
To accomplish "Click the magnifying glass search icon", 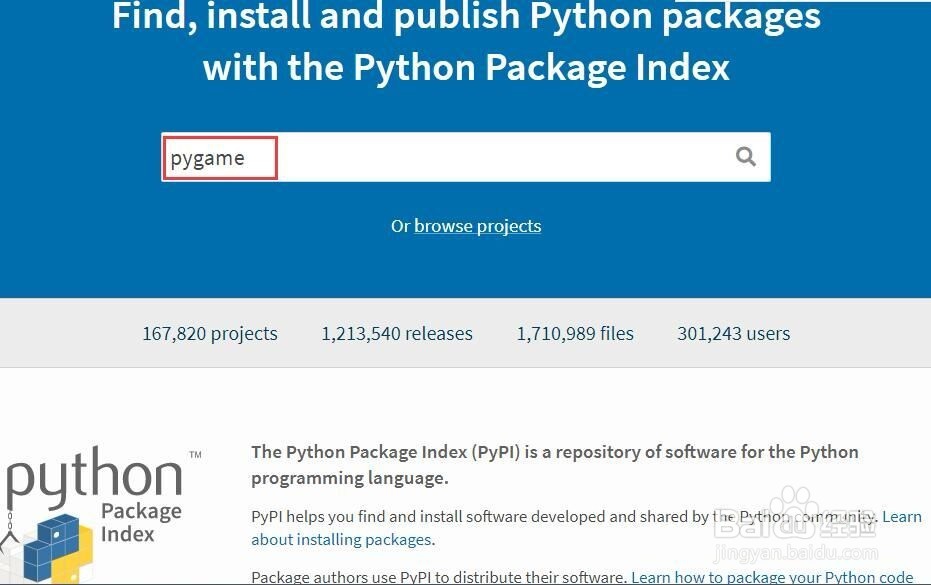I will (746, 157).
